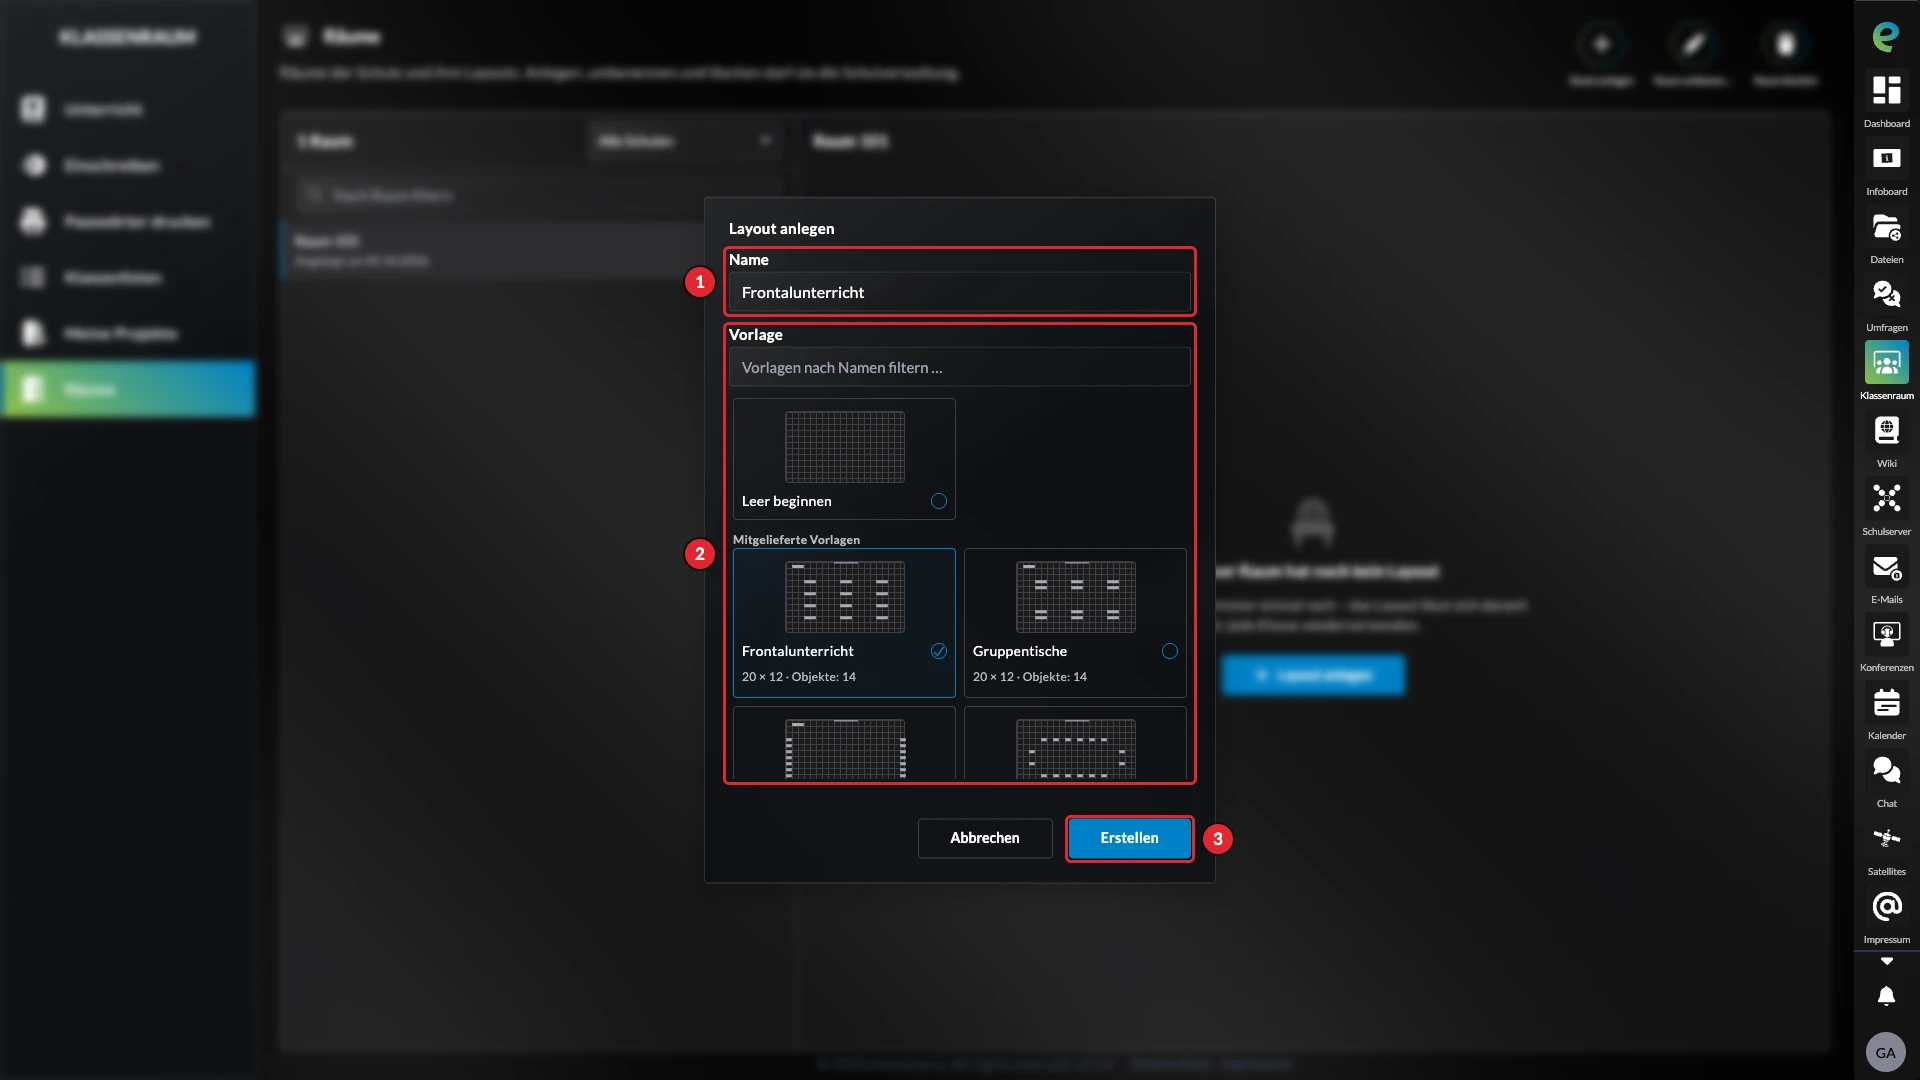Open the Chat icon
This screenshot has height=1080, width=1920.
(1886, 771)
